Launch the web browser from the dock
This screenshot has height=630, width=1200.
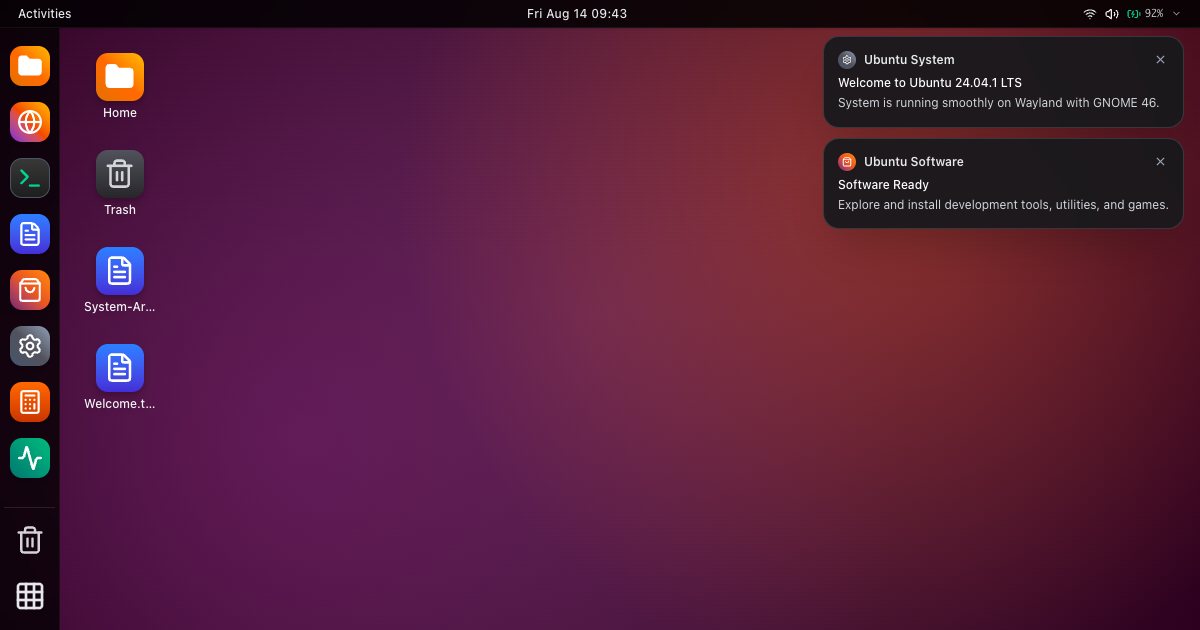30,122
